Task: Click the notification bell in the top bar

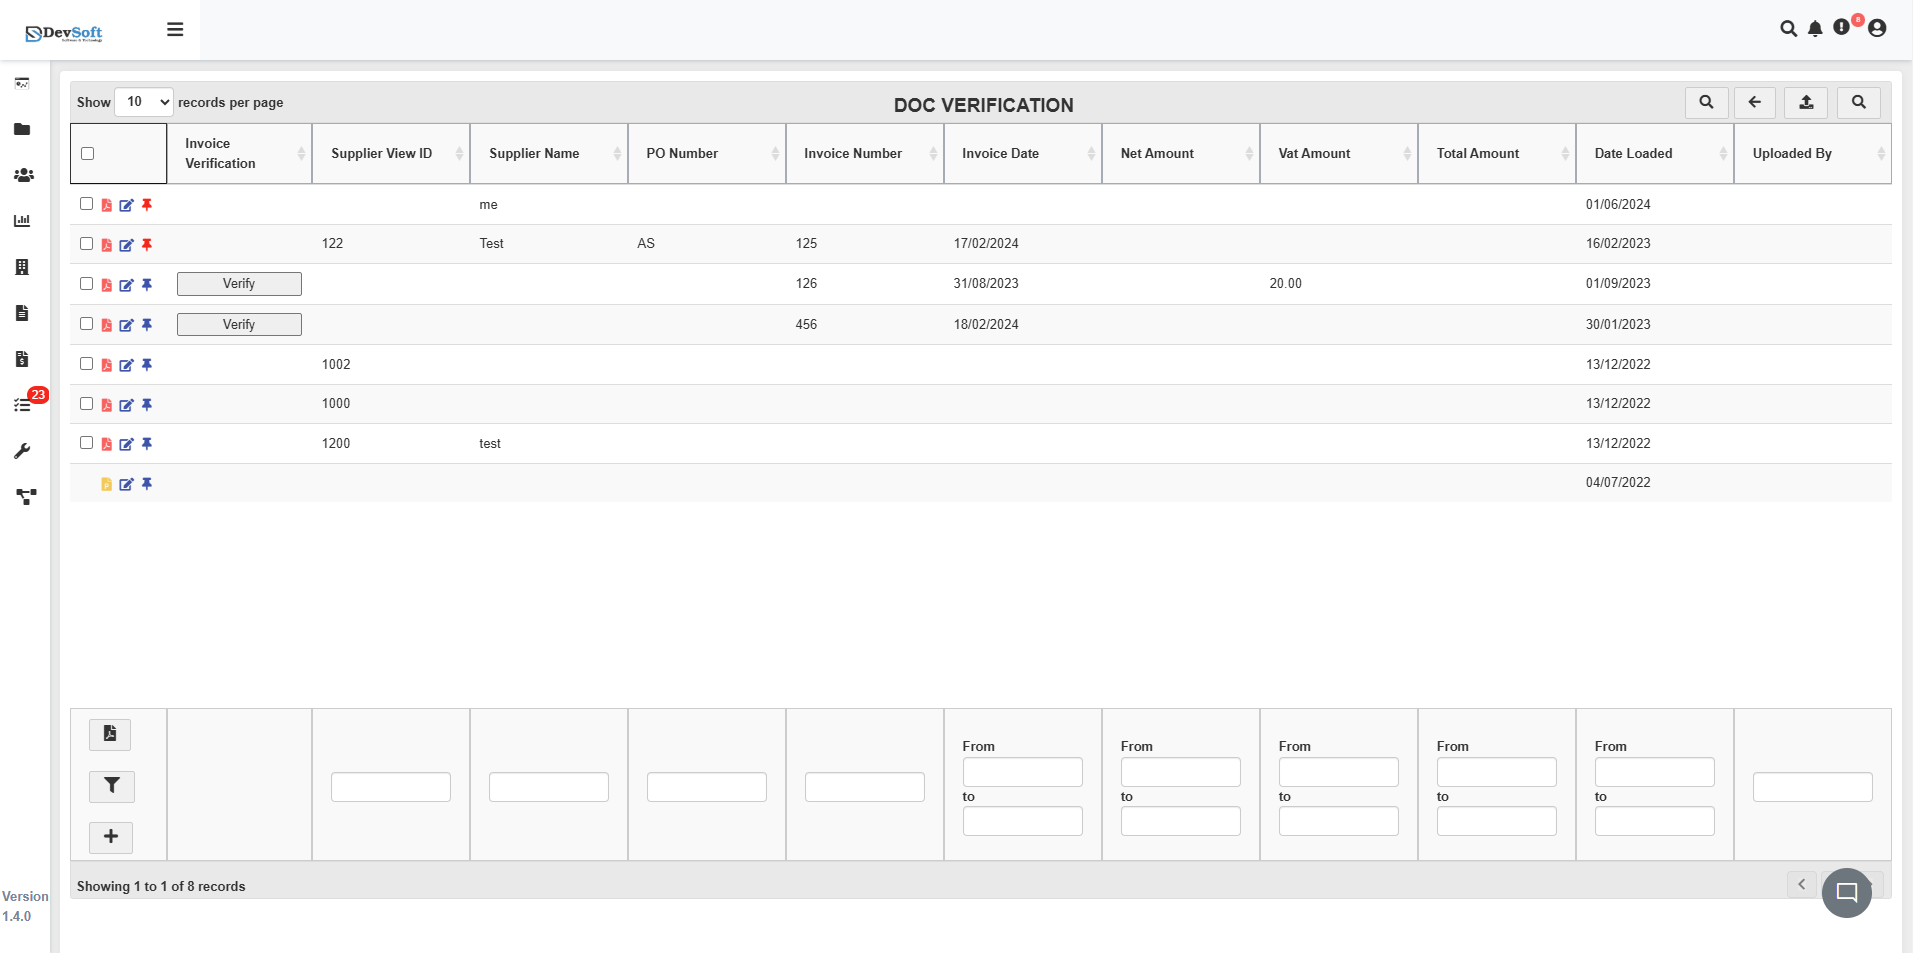Action: coord(1814,29)
